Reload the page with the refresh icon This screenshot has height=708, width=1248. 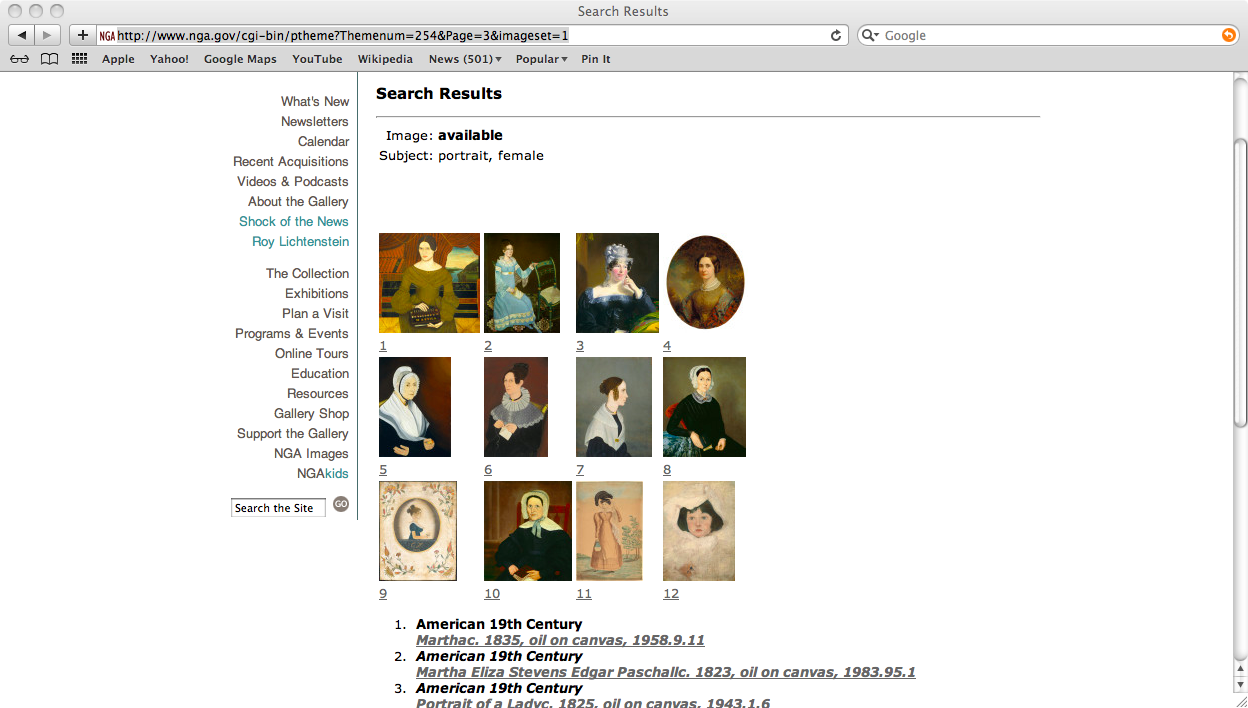coord(836,35)
